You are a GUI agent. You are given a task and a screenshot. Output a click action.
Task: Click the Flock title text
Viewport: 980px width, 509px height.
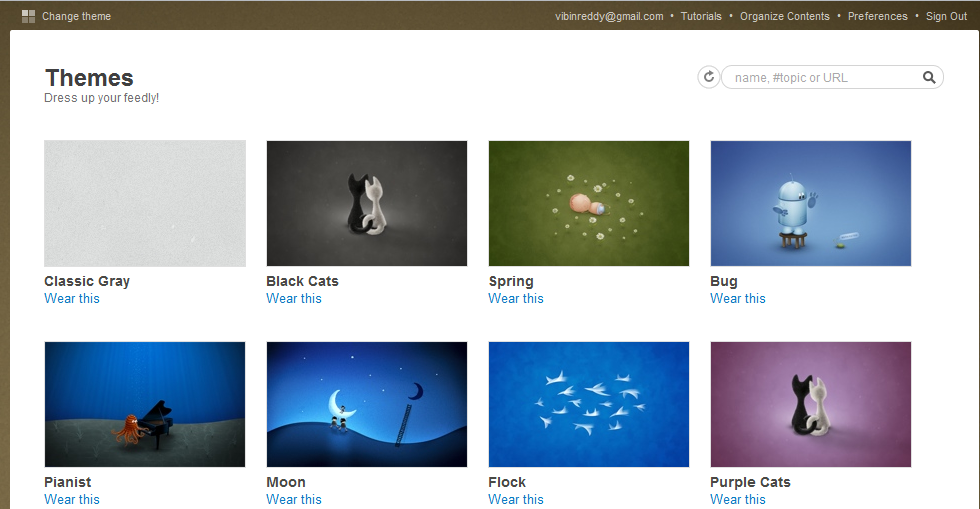[507, 482]
